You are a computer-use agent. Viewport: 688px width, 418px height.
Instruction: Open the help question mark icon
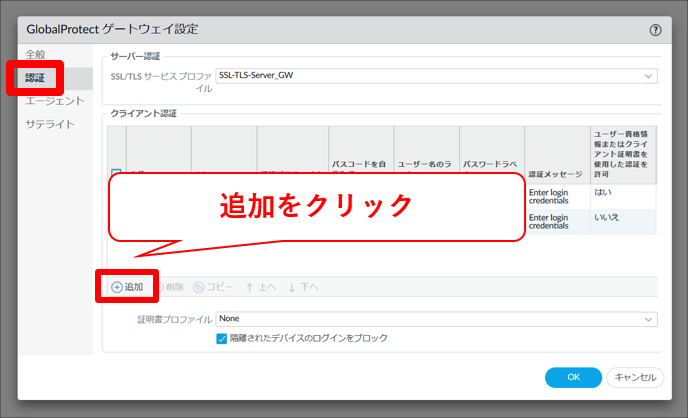click(x=655, y=30)
